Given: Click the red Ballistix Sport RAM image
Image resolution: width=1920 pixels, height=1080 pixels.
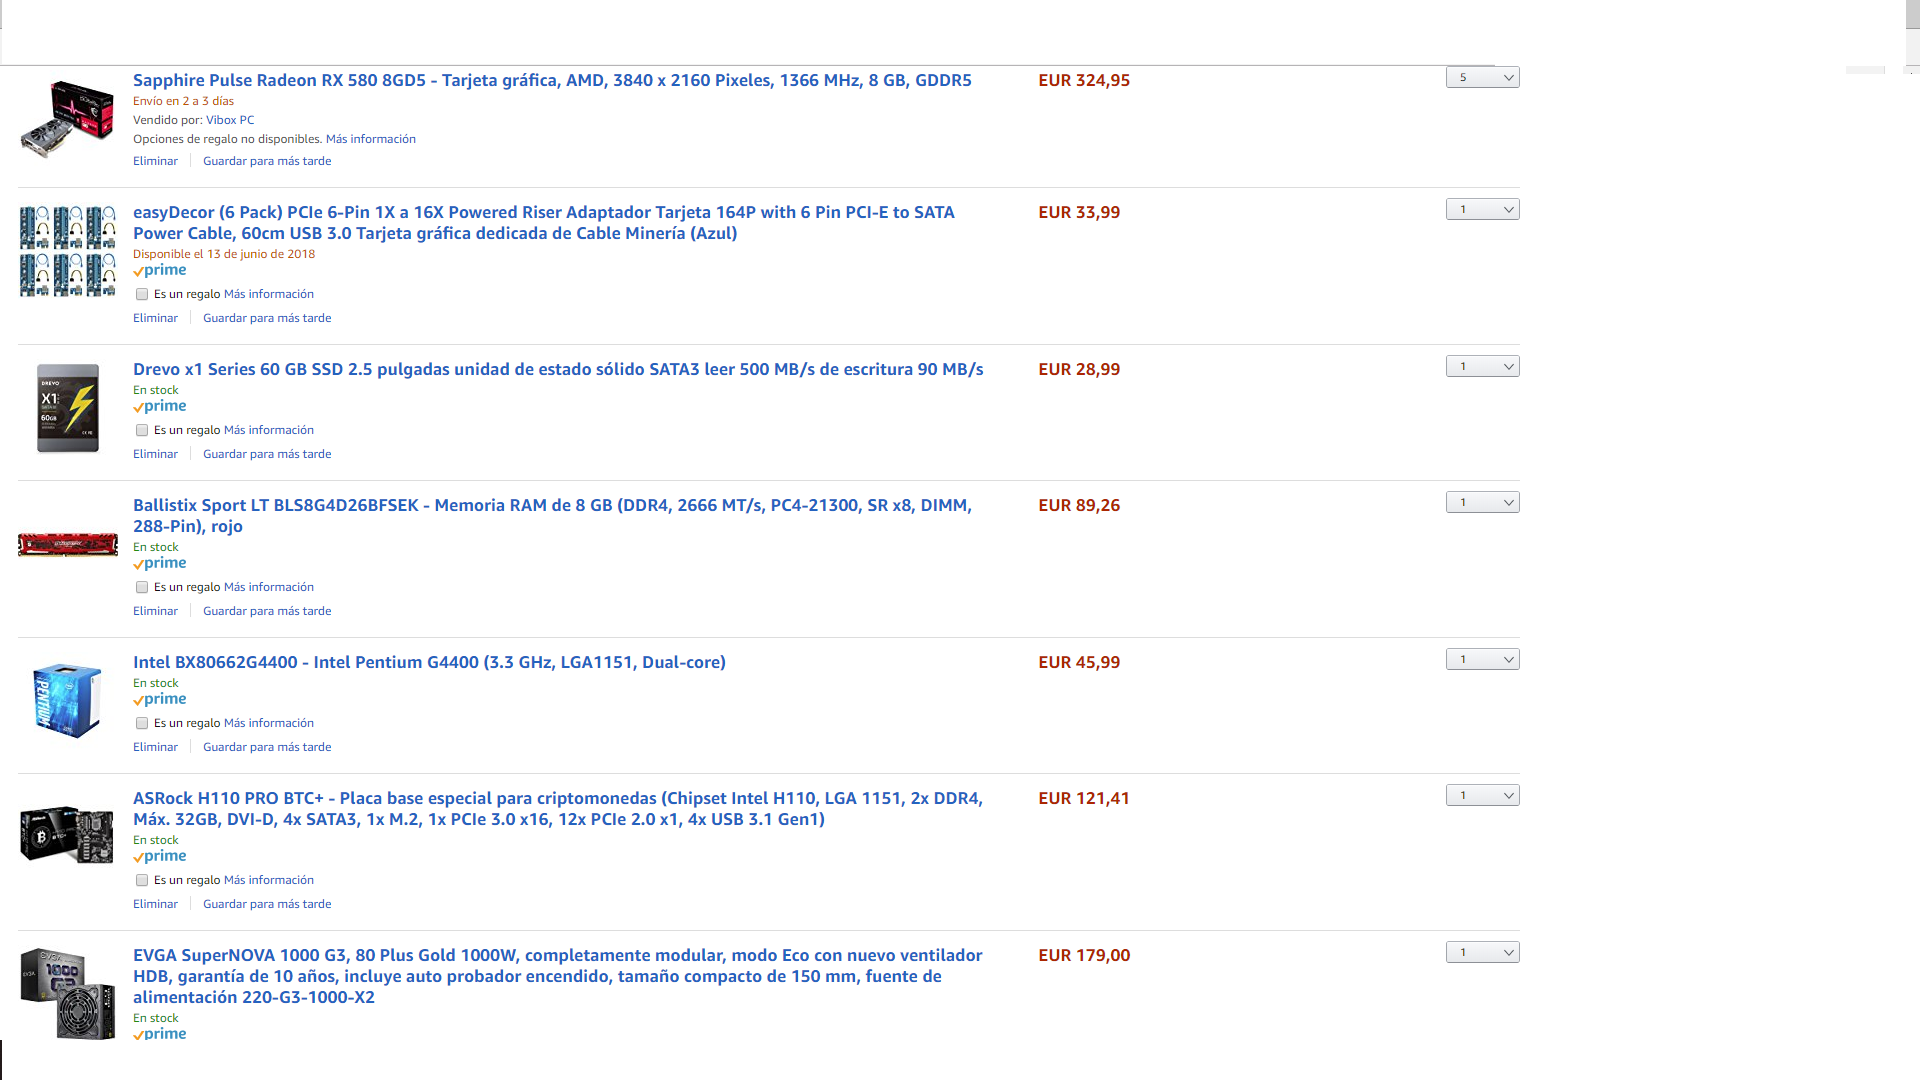Looking at the screenshot, I should [x=68, y=544].
